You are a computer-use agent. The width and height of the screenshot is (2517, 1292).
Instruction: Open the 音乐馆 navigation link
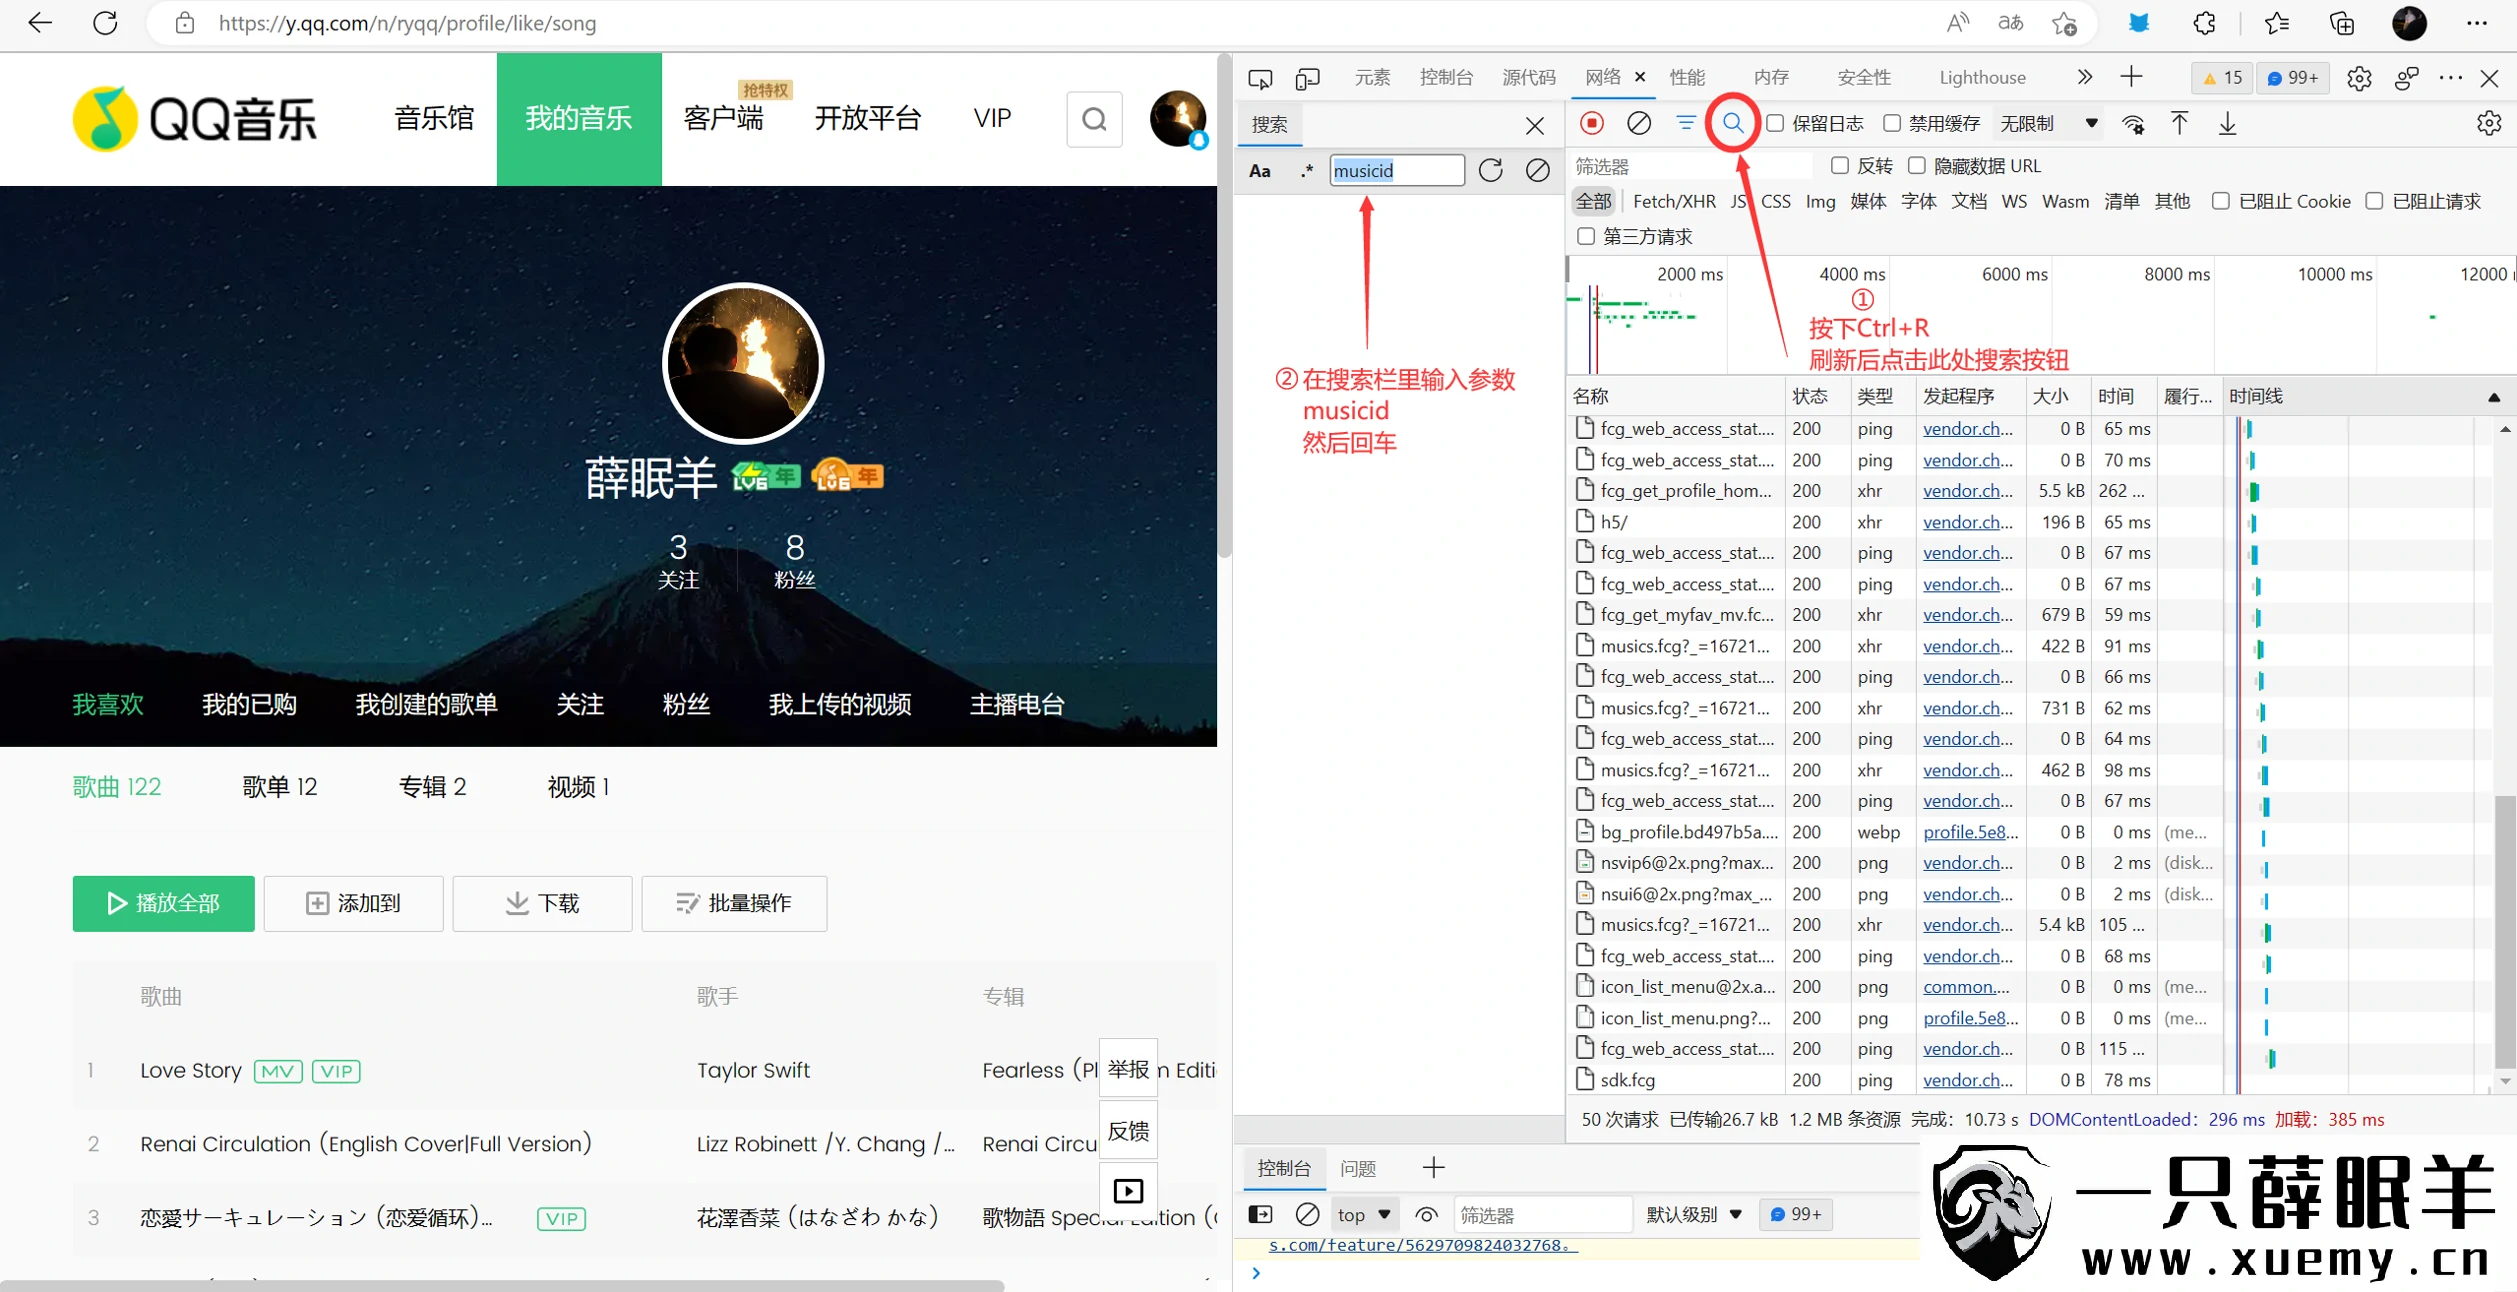[434, 118]
